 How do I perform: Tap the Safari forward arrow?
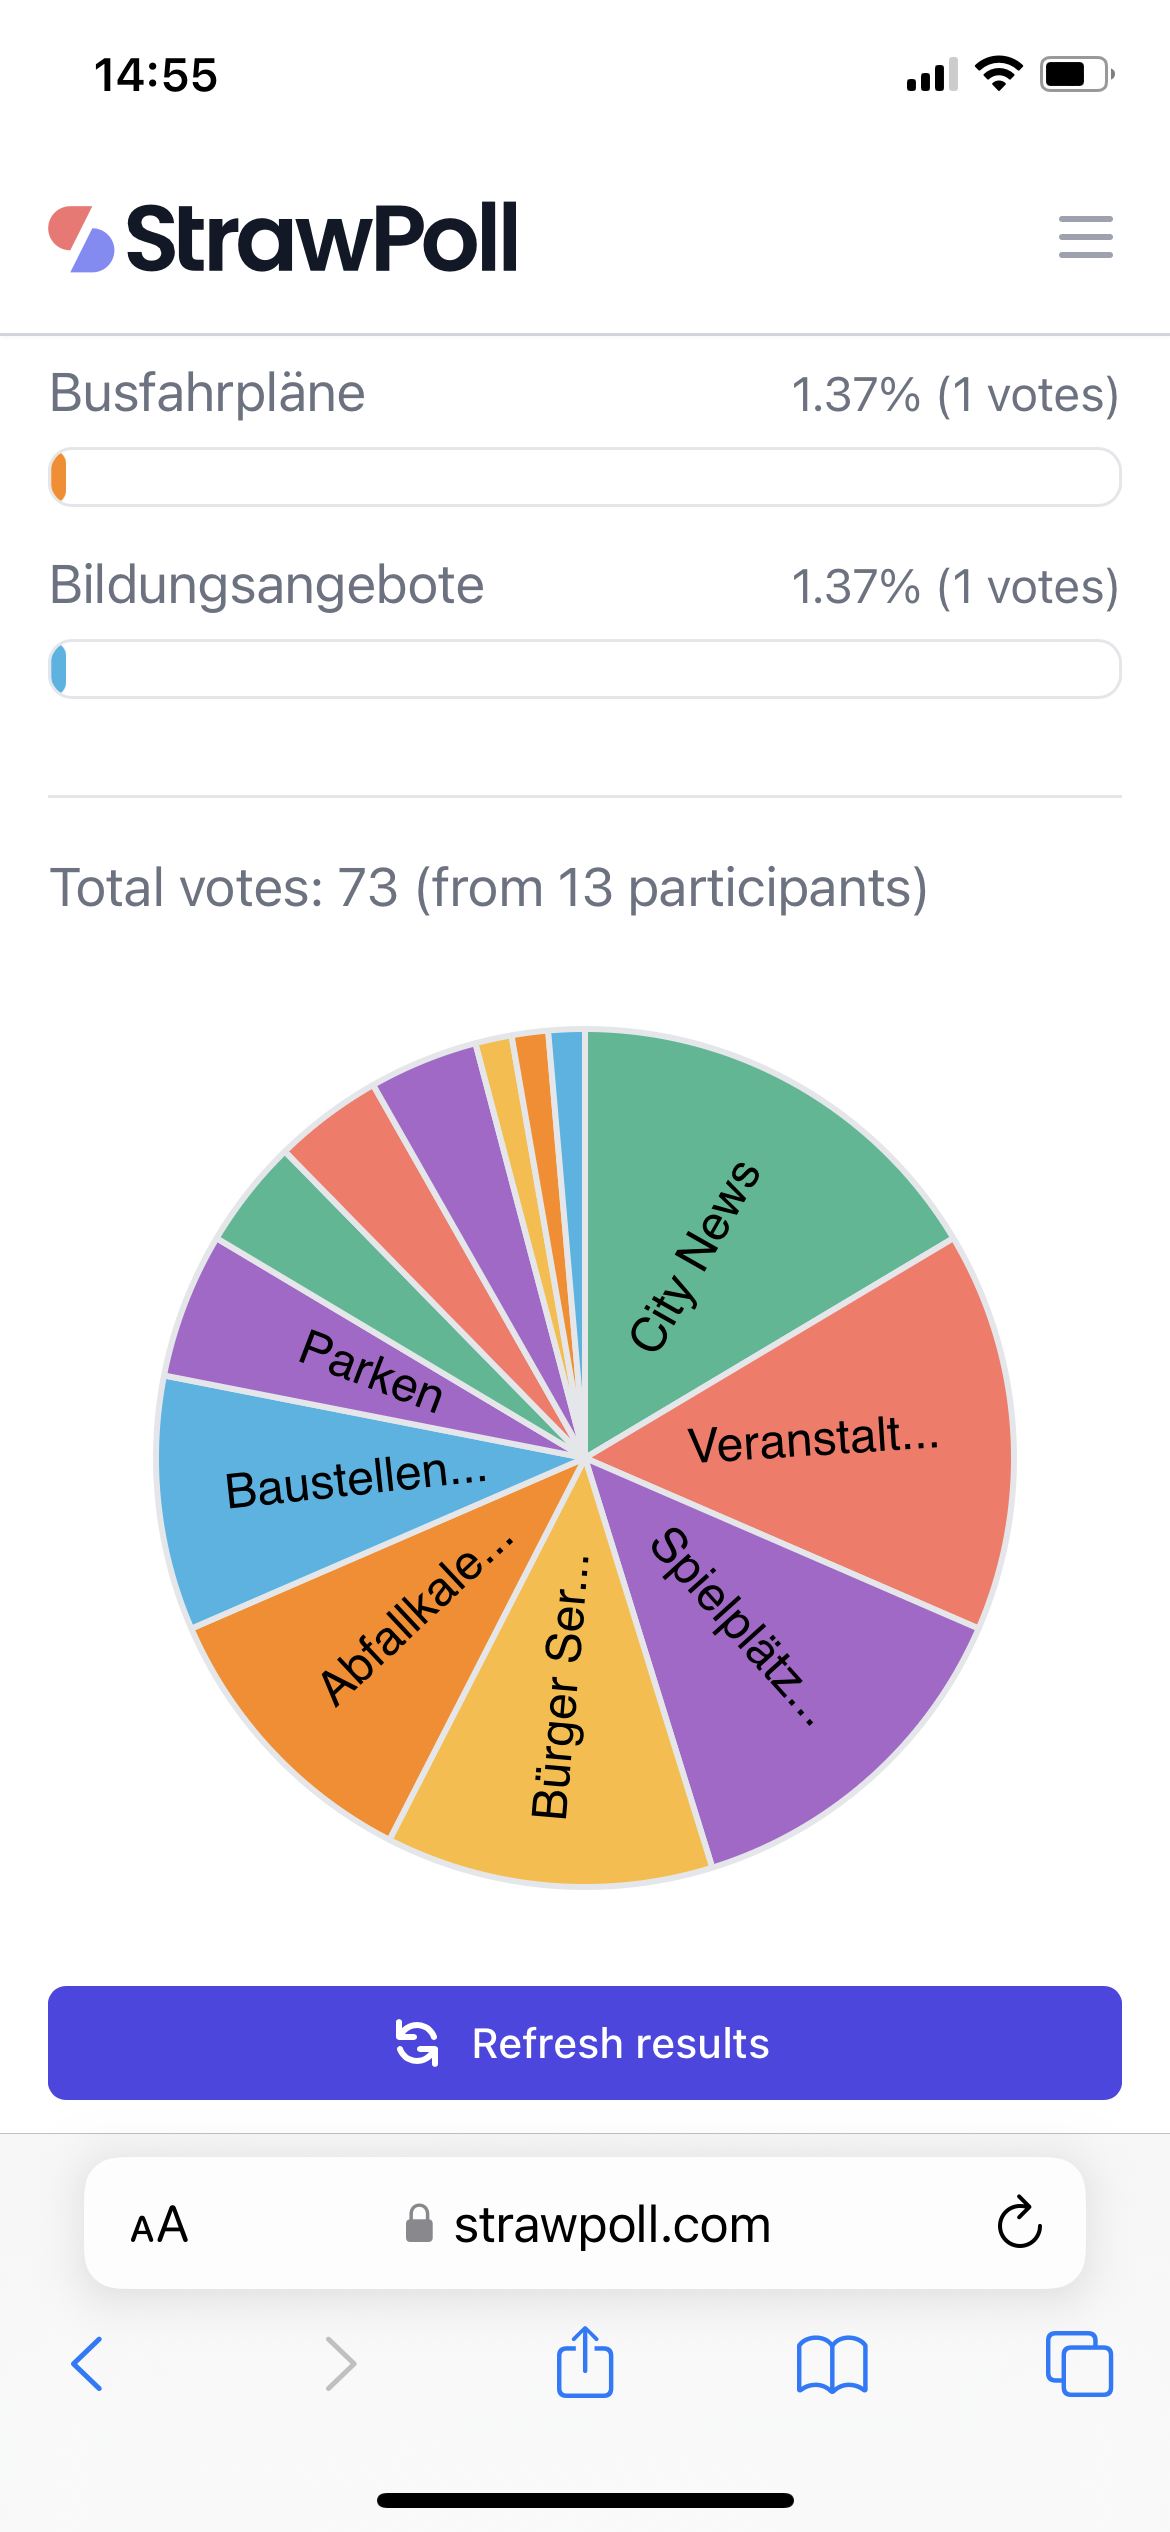click(341, 2364)
